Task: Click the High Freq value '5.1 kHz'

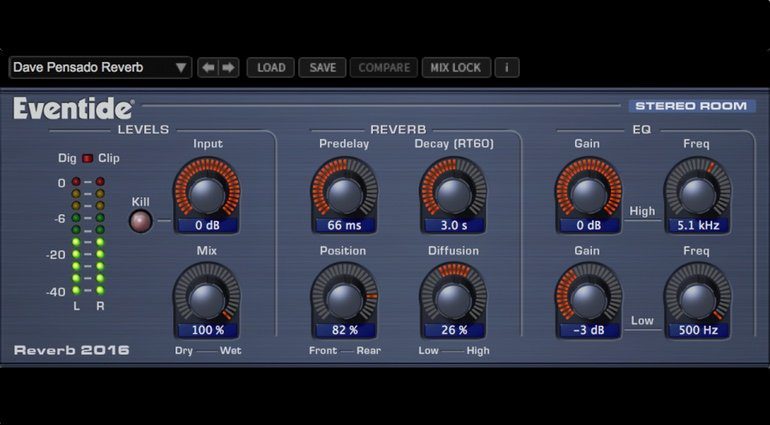Action: (x=697, y=226)
